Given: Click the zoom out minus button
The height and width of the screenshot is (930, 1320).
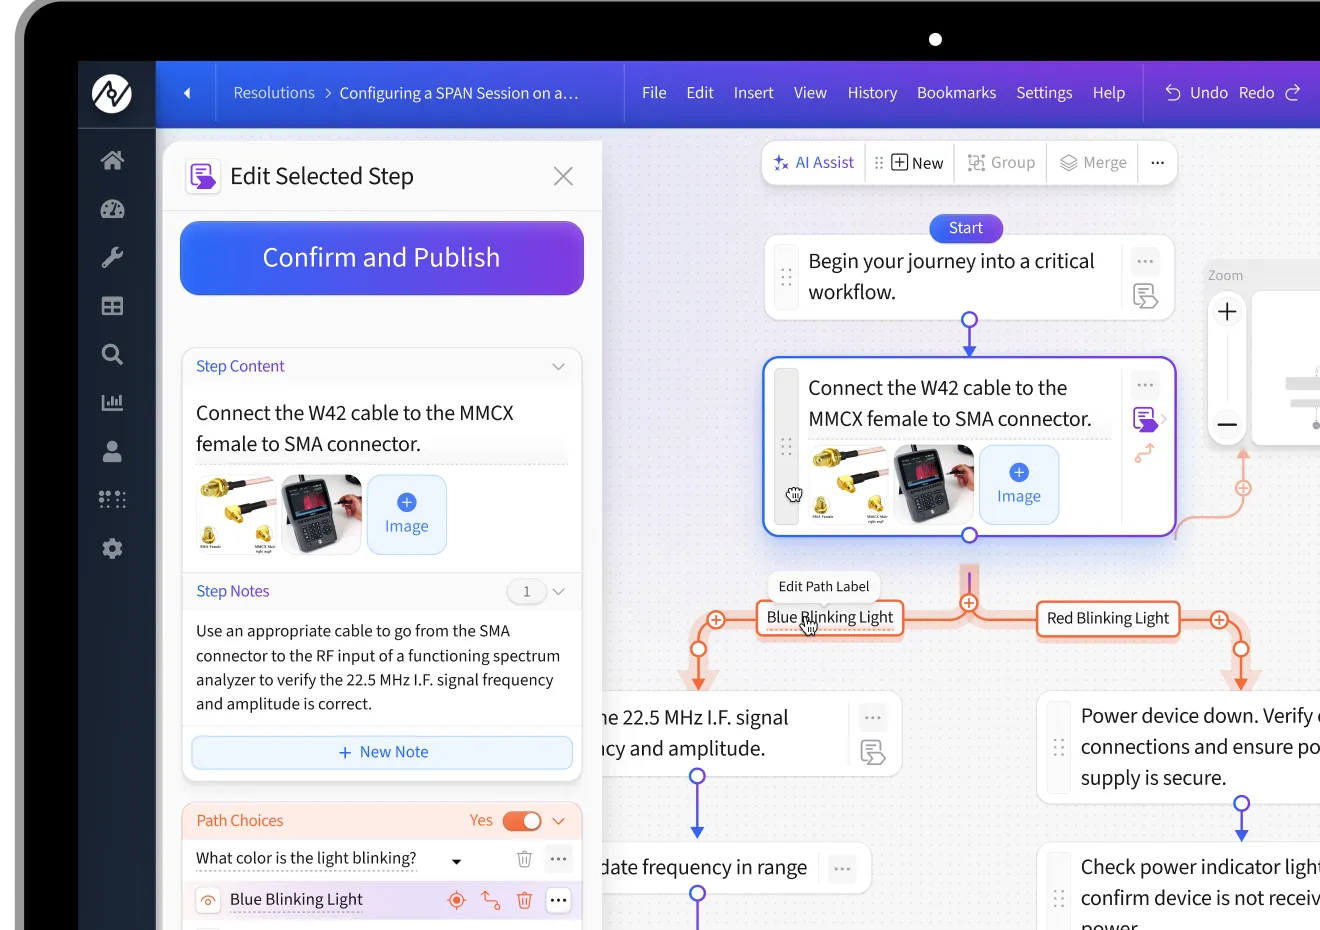Looking at the screenshot, I should (1227, 424).
